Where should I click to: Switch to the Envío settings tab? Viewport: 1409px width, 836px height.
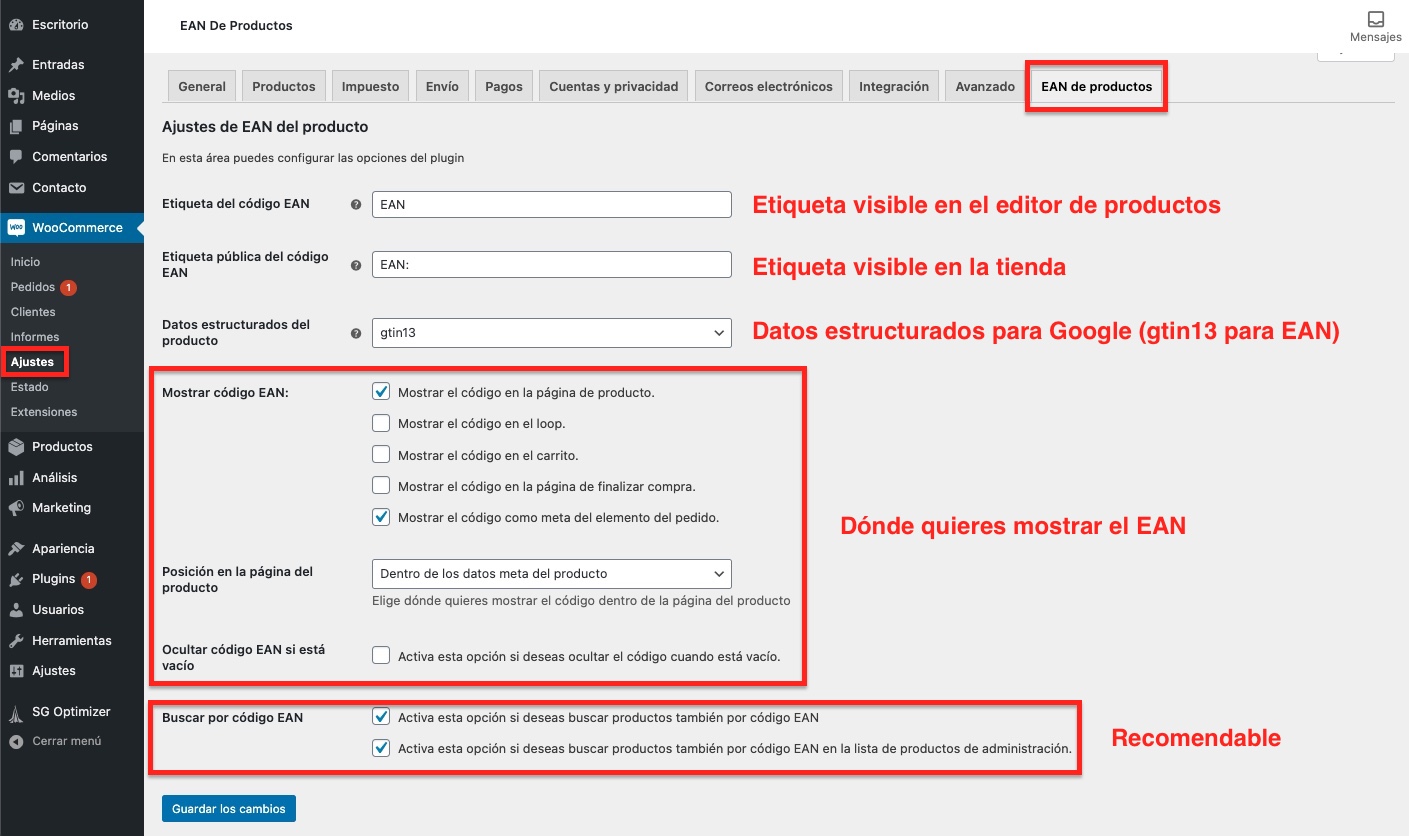(442, 87)
